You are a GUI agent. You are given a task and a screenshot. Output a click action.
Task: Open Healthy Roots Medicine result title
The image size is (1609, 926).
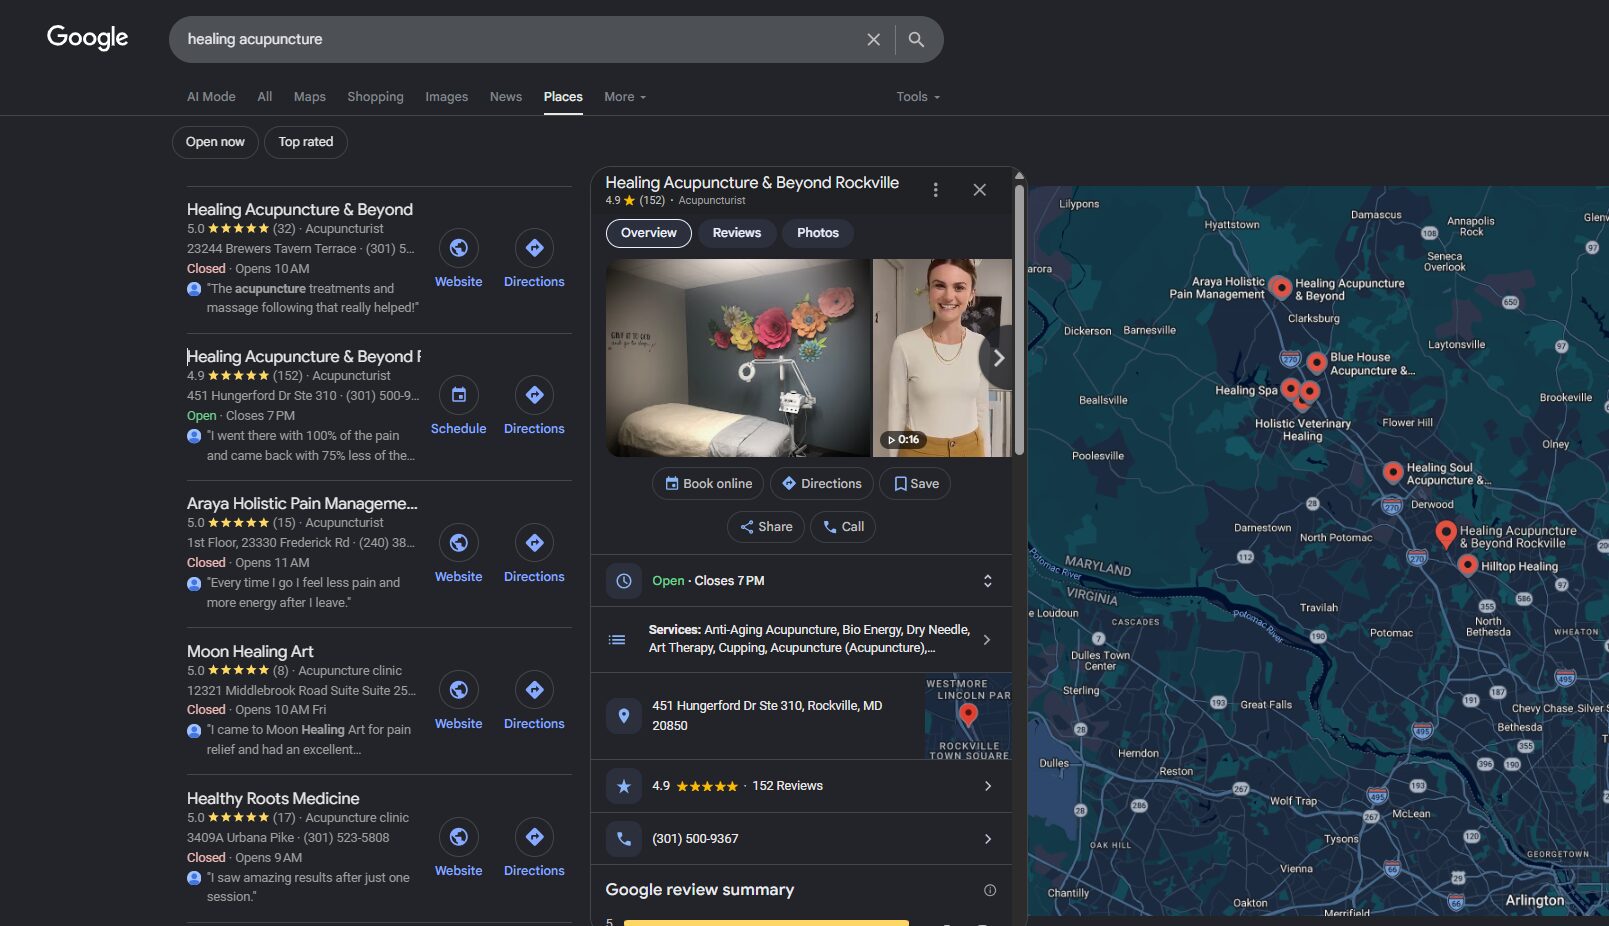[273, 799]
